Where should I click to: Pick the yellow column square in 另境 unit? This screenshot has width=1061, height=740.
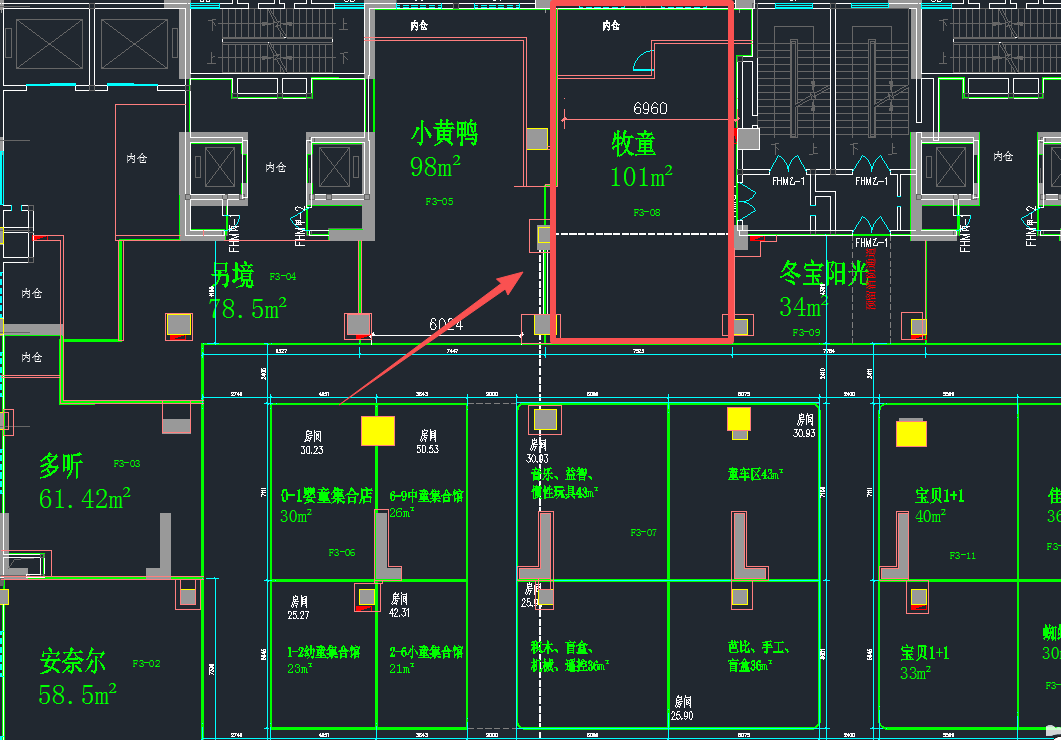pos(179,325)
